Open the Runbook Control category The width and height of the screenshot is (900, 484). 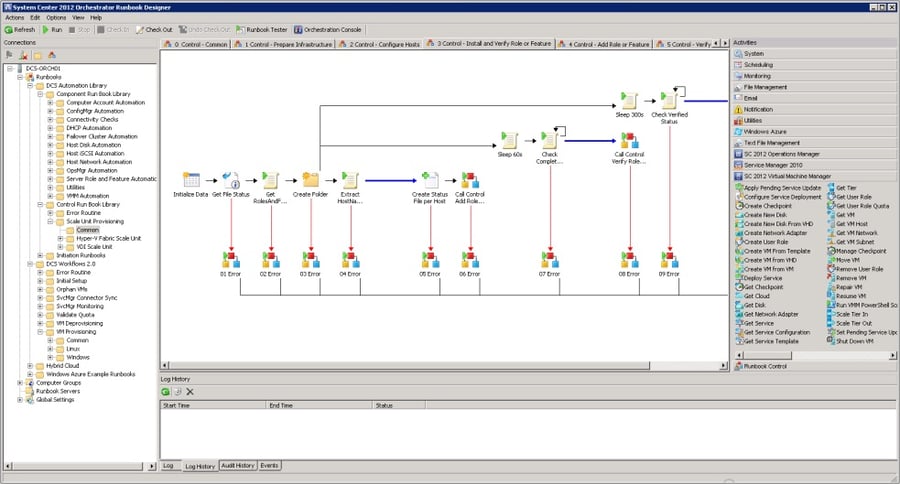point(814,366)
